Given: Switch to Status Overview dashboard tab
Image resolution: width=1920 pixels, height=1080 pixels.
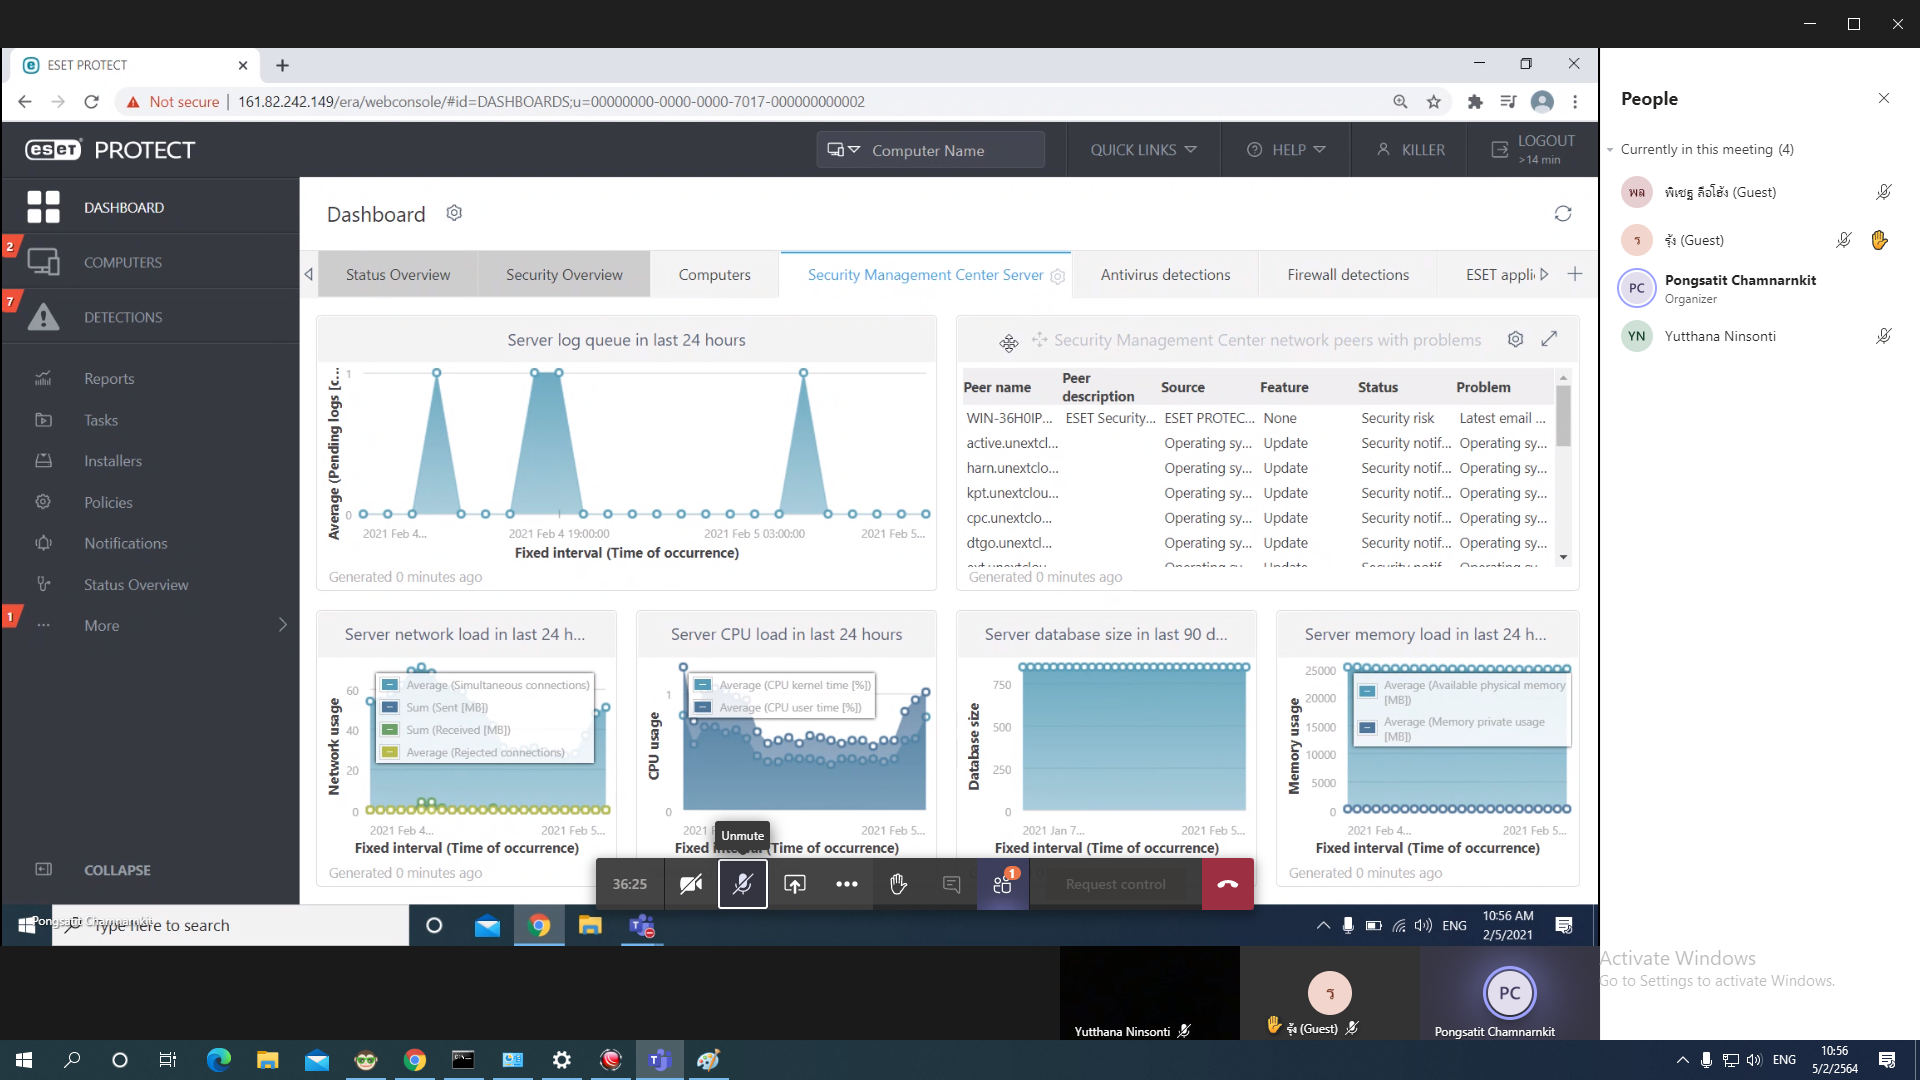Looking at the screenshot, I should 398,275.
